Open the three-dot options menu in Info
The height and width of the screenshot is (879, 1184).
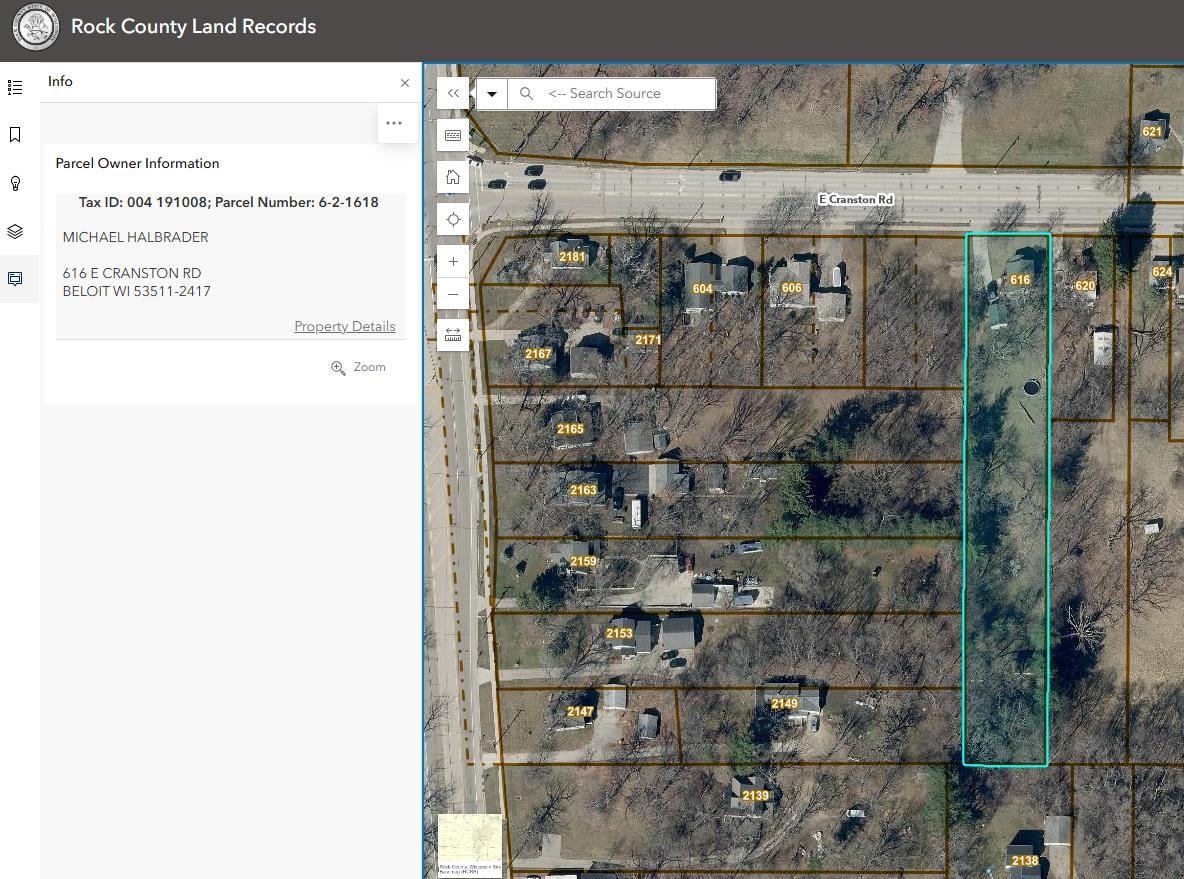tap(394, 123)
